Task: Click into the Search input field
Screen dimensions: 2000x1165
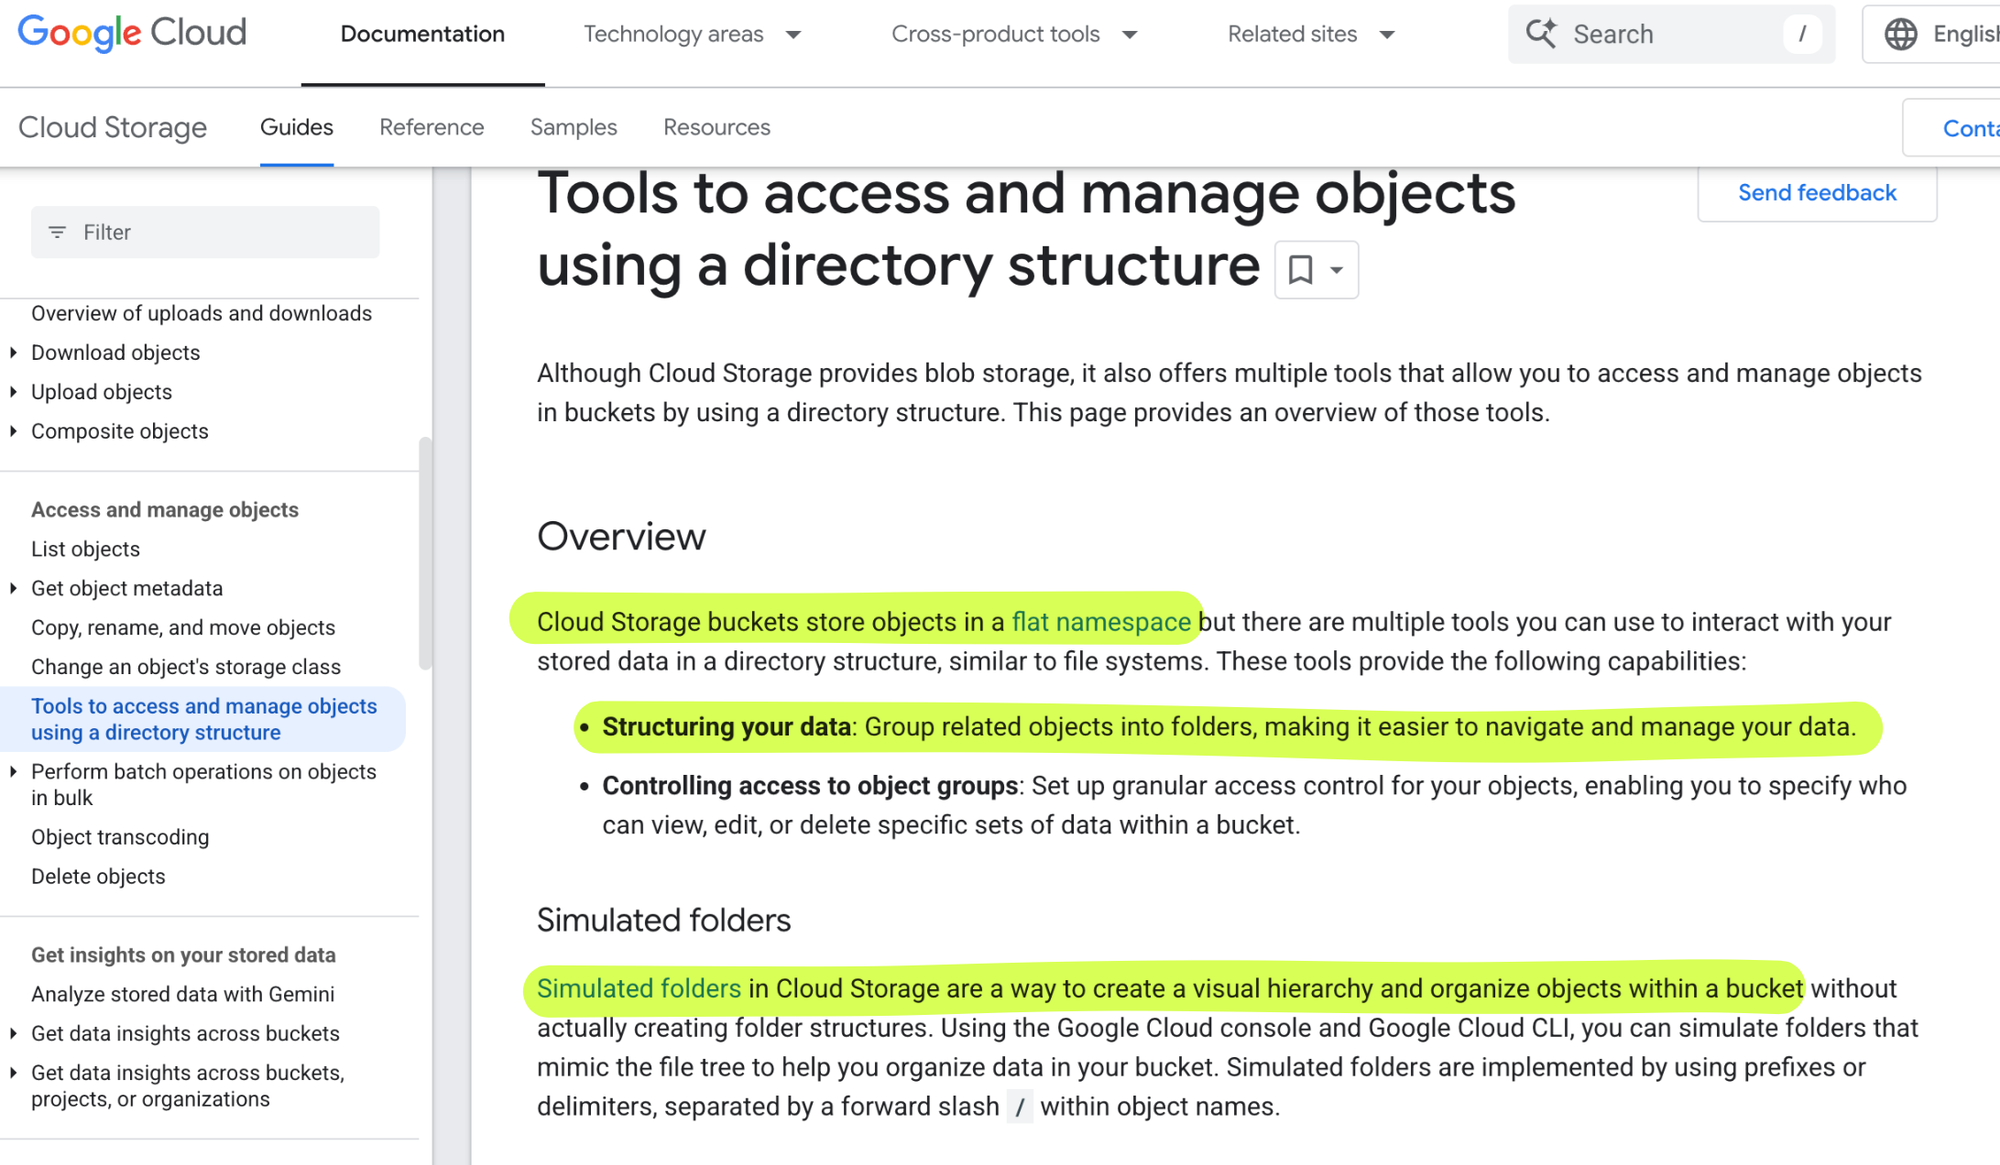Action: coord(1671,34)
